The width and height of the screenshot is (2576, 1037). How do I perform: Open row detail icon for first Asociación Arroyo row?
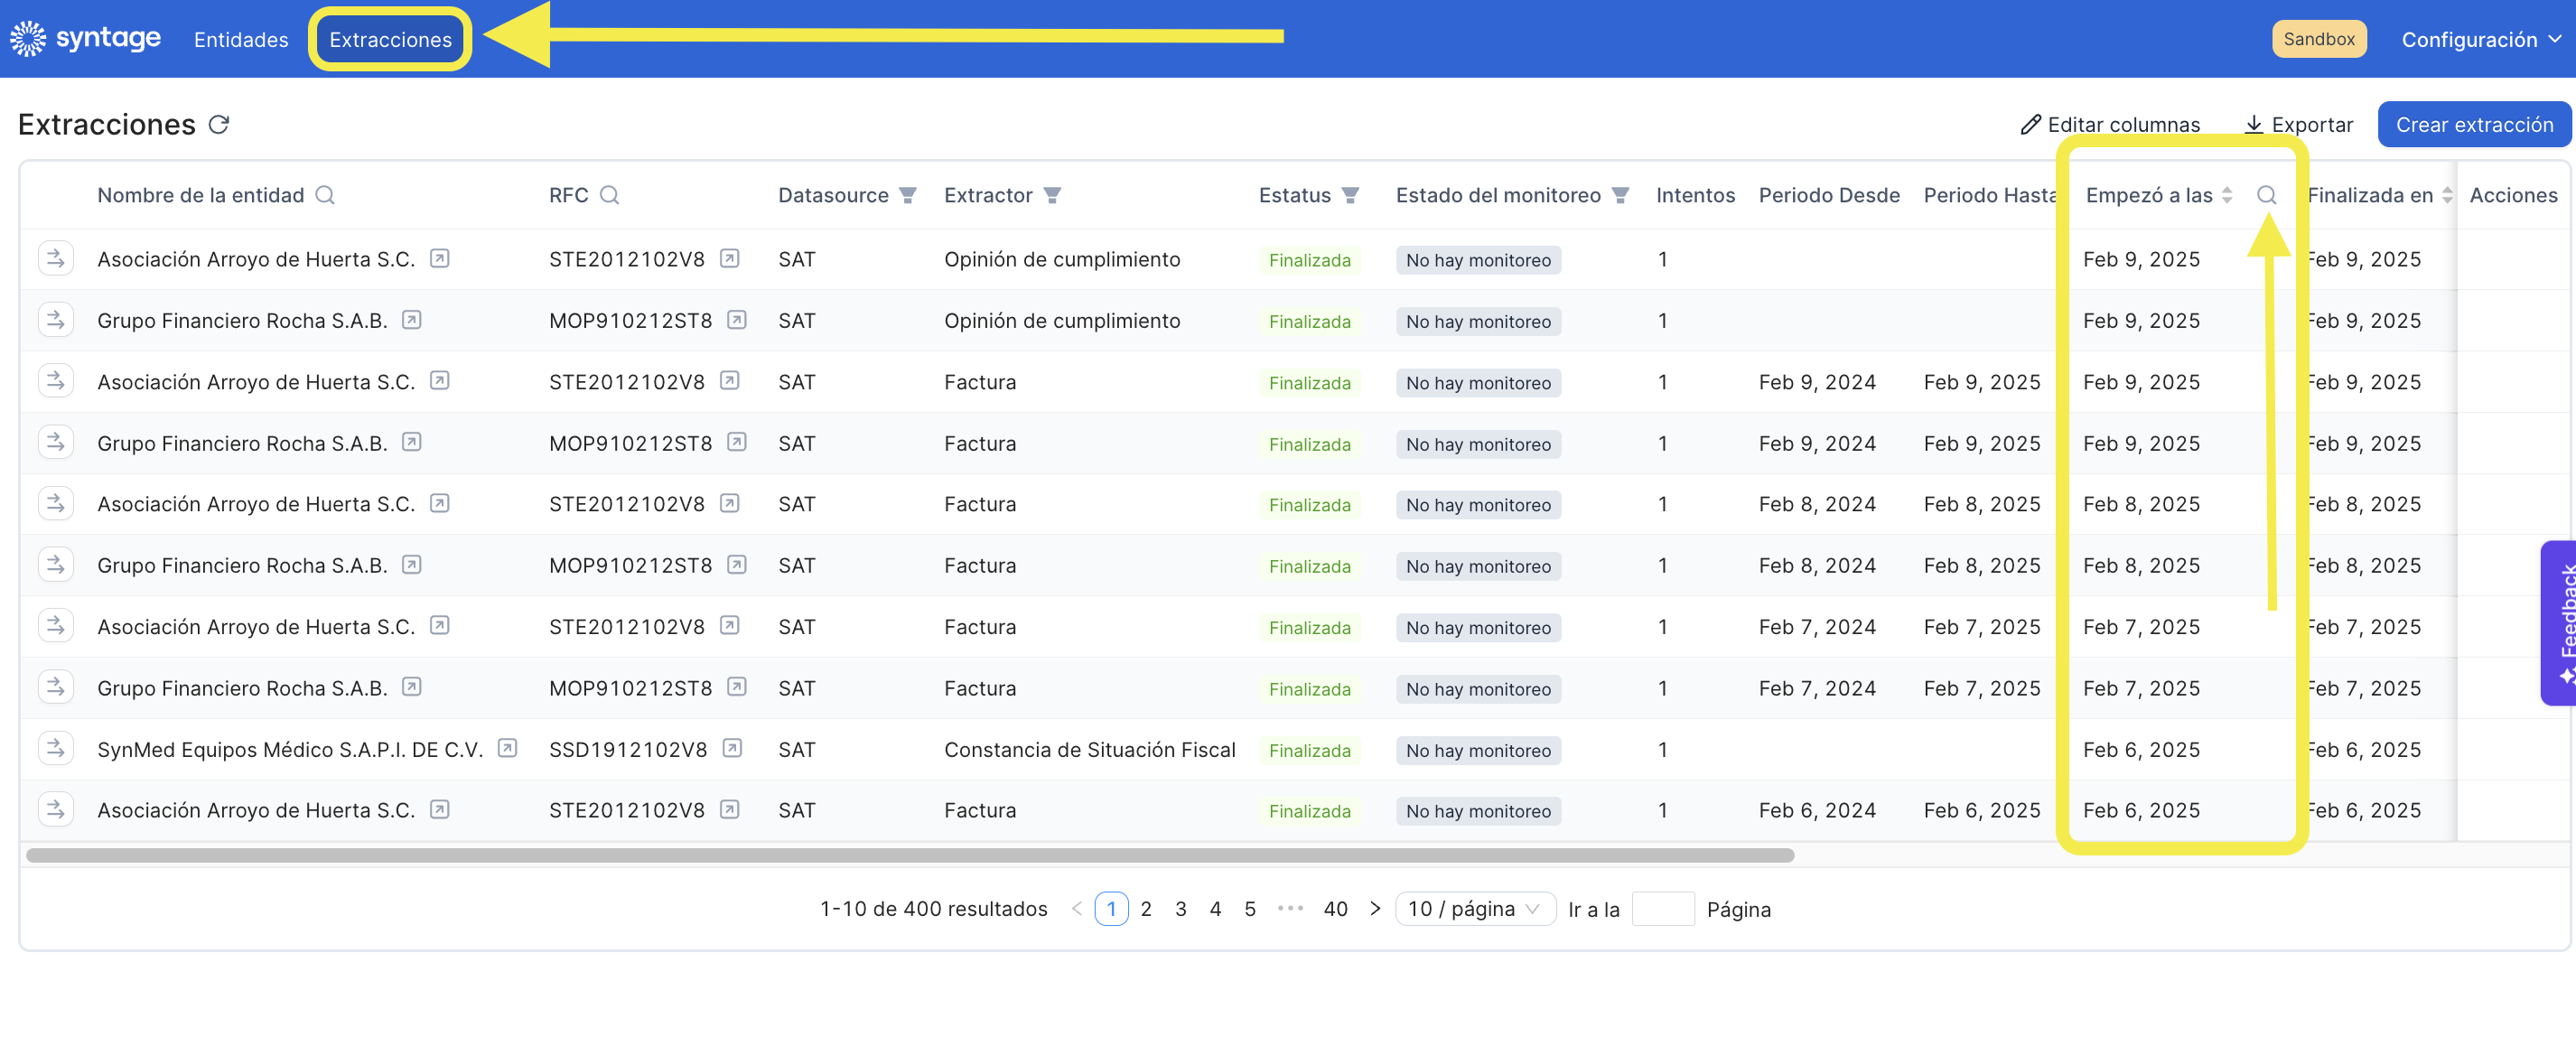56,259
